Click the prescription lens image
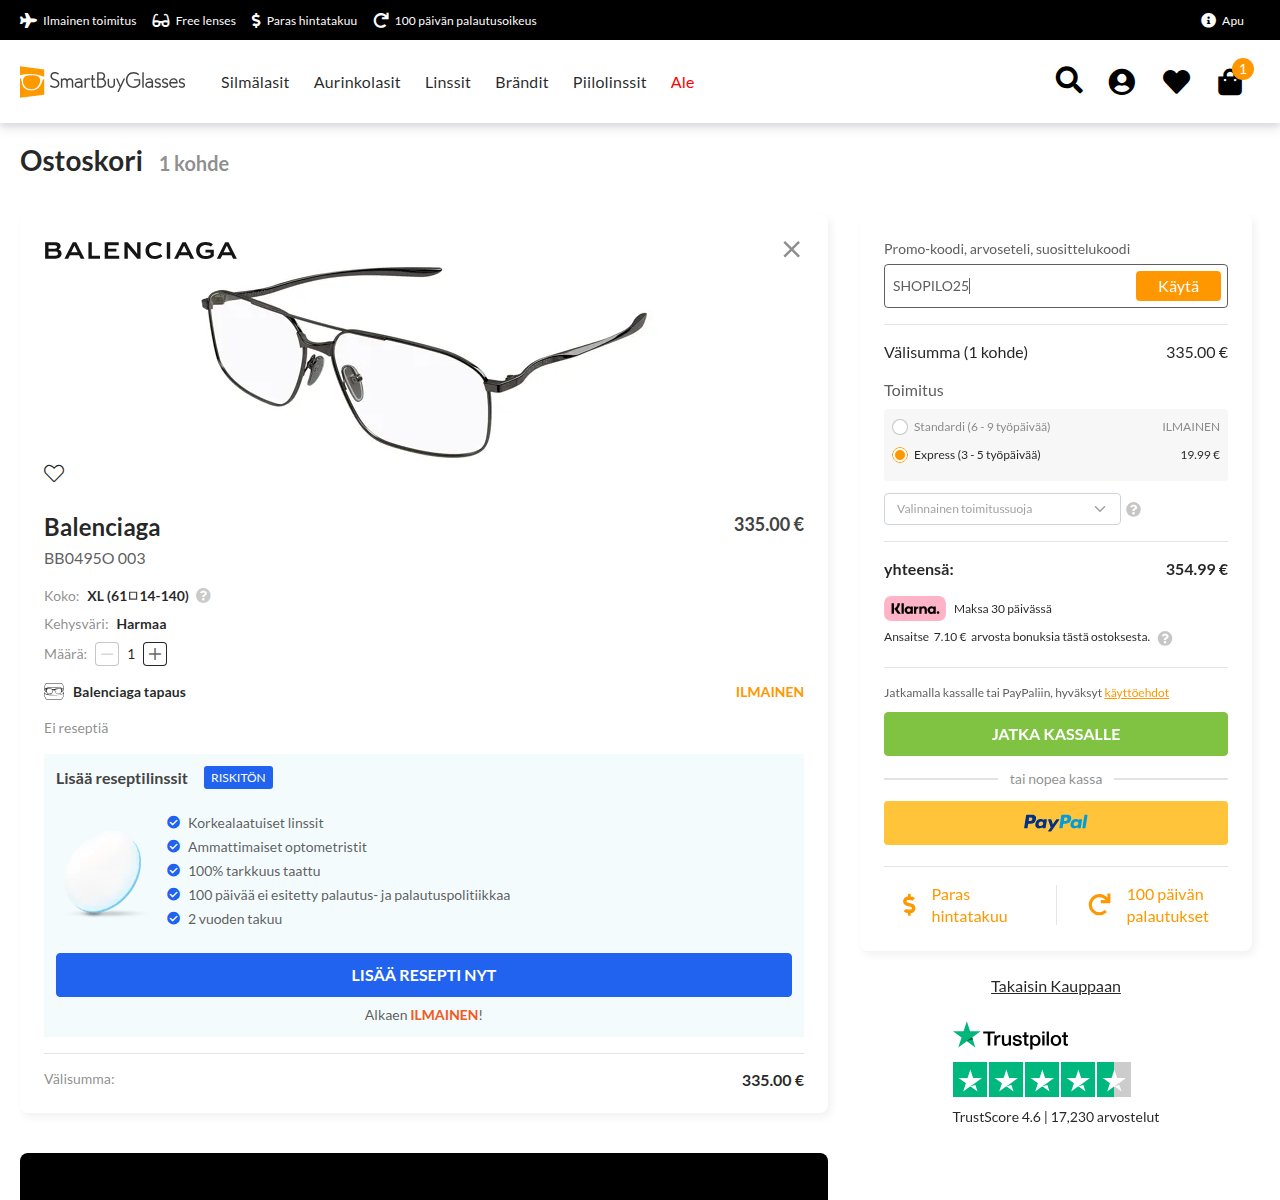This screenshot has width=1280, height=1200. pyautogui.click(x=103, y=872)
